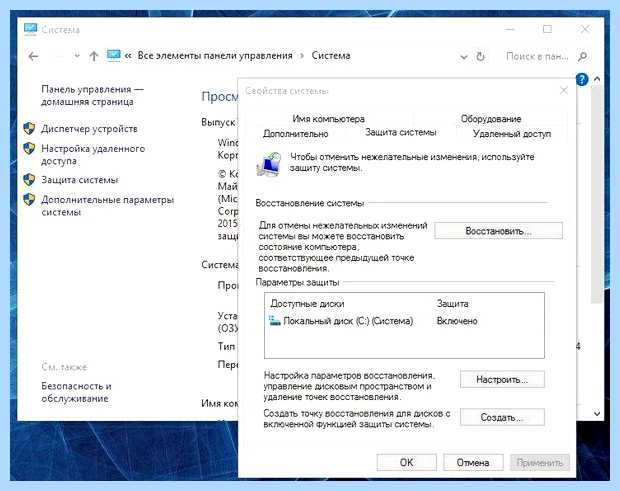Switch to Оборудование tab
This screenshot has width=620, height=491.
click(491, 119)
